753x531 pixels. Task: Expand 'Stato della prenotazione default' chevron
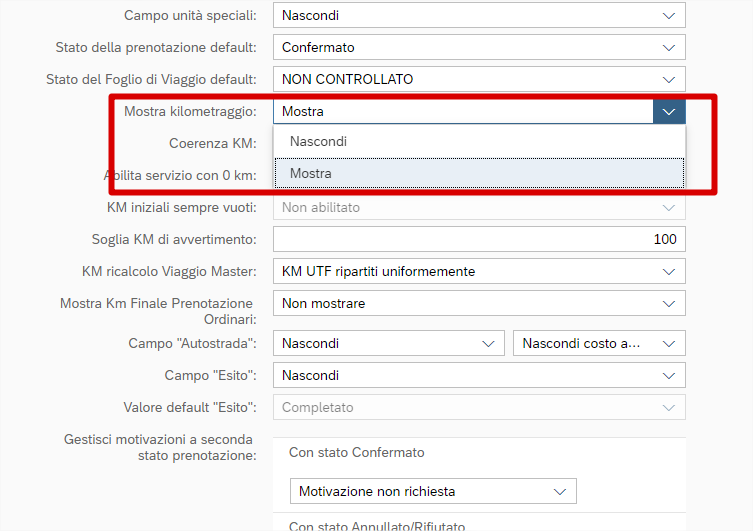[669, 47]
